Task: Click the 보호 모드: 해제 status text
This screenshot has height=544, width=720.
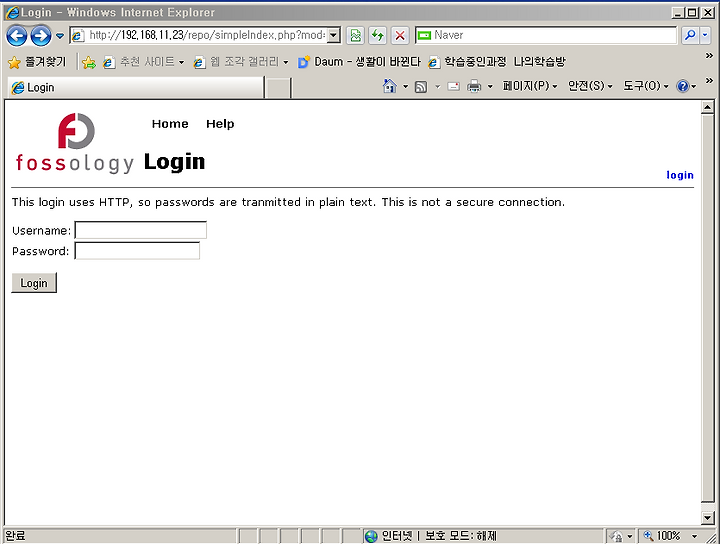Action: 461,536
